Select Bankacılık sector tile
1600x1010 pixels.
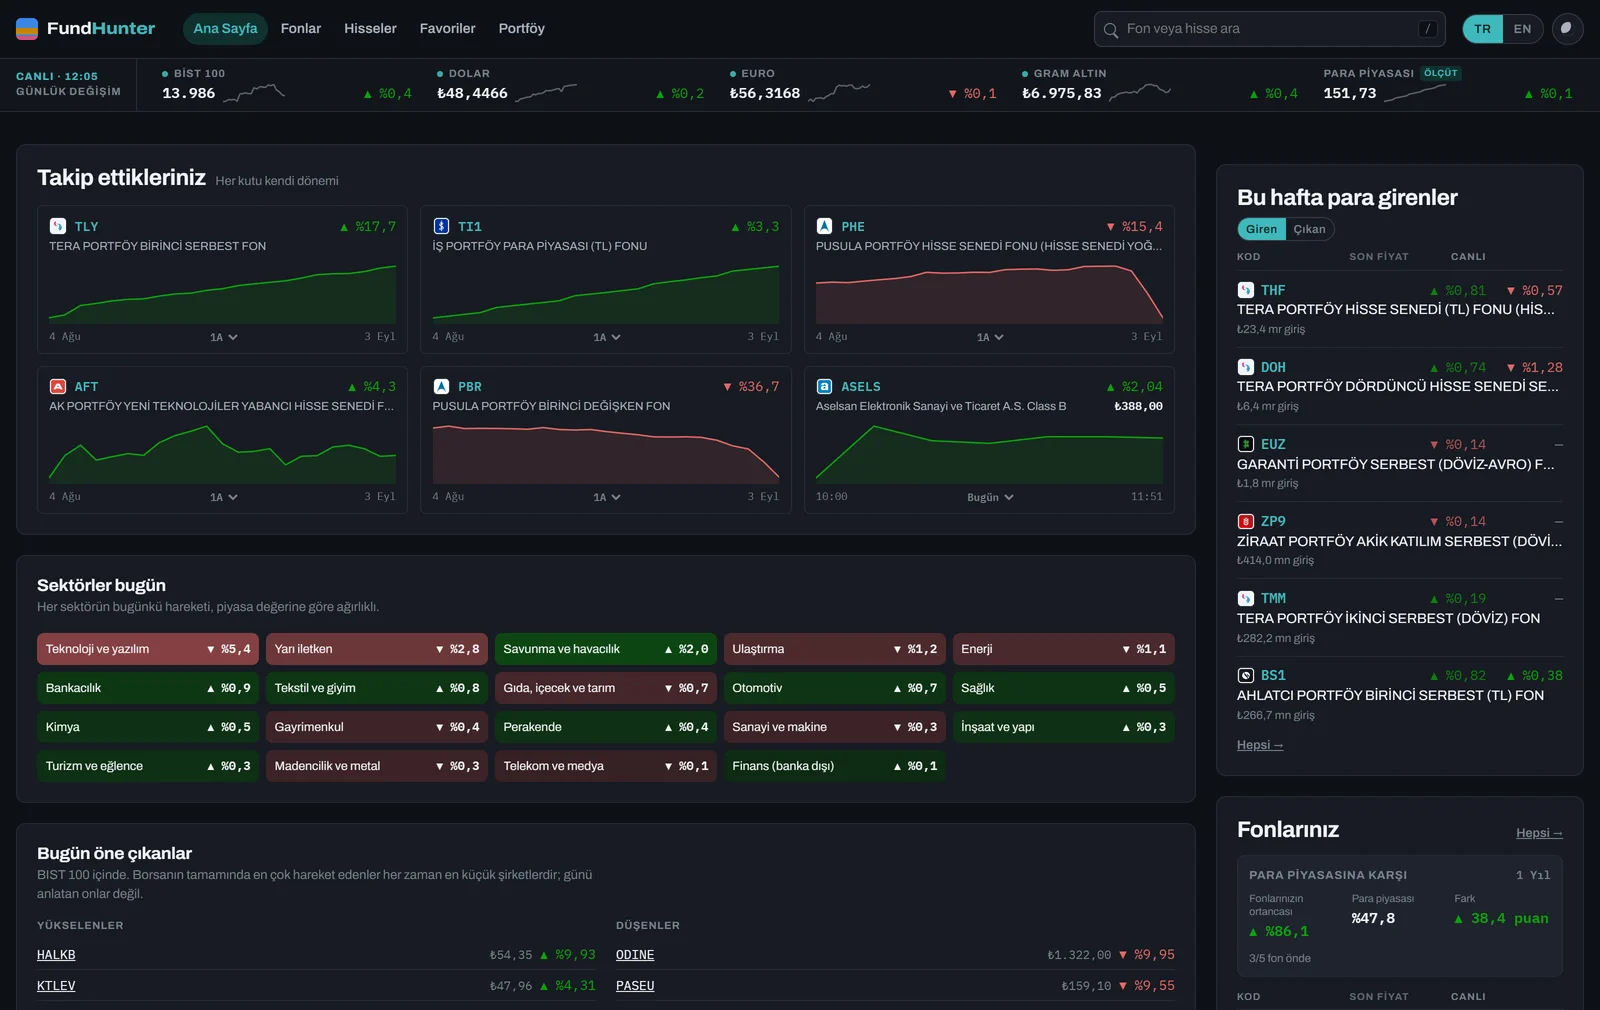(148, 688)
